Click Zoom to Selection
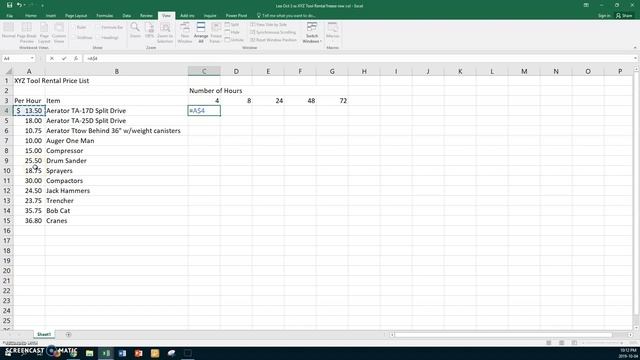 pos(165,33)
